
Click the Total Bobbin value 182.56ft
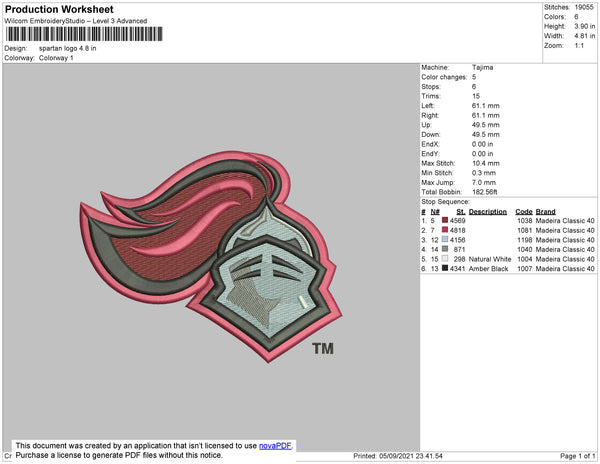coord(484,192)
